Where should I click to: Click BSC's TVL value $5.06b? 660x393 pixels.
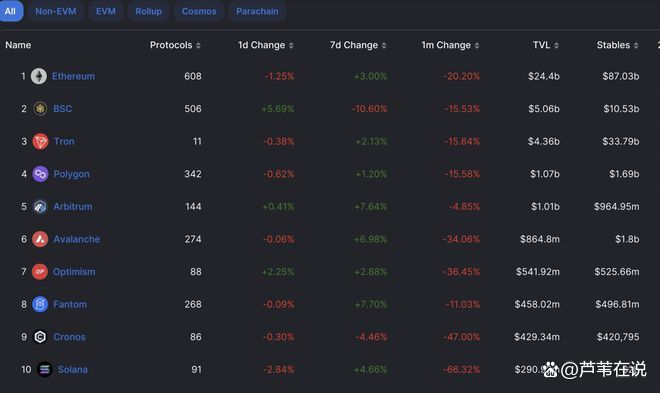coord(544,109)
